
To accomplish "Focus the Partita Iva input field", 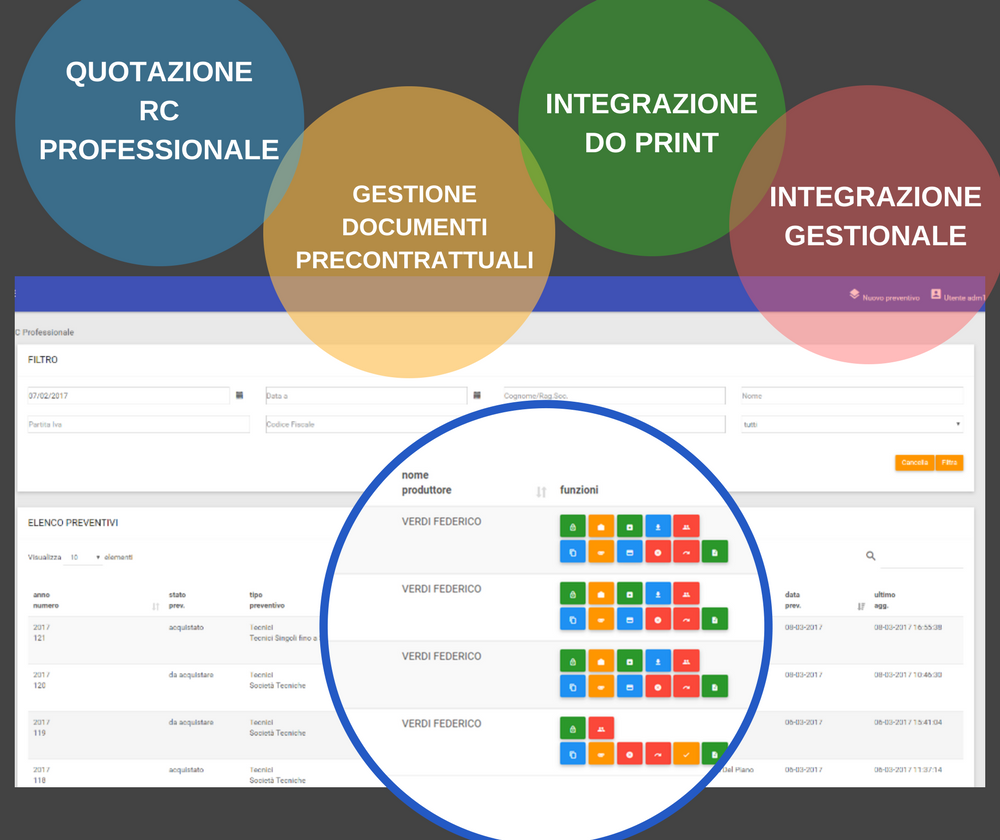I will pos(138,424).
